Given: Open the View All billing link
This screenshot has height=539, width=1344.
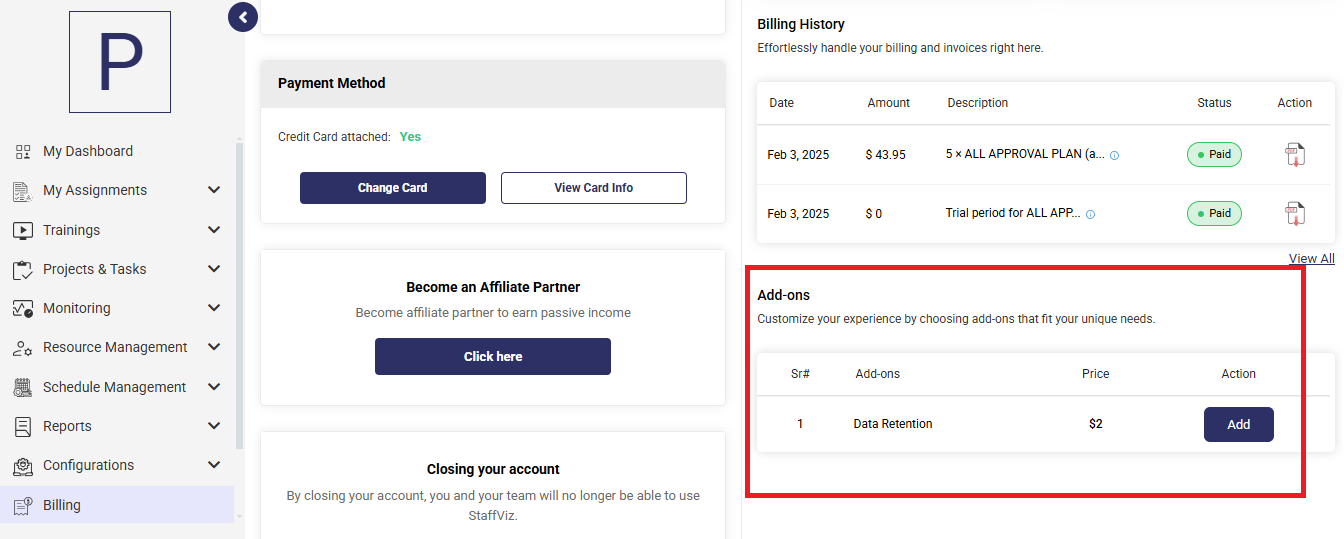Looking at the screenshot, I should coord(1311,259).
